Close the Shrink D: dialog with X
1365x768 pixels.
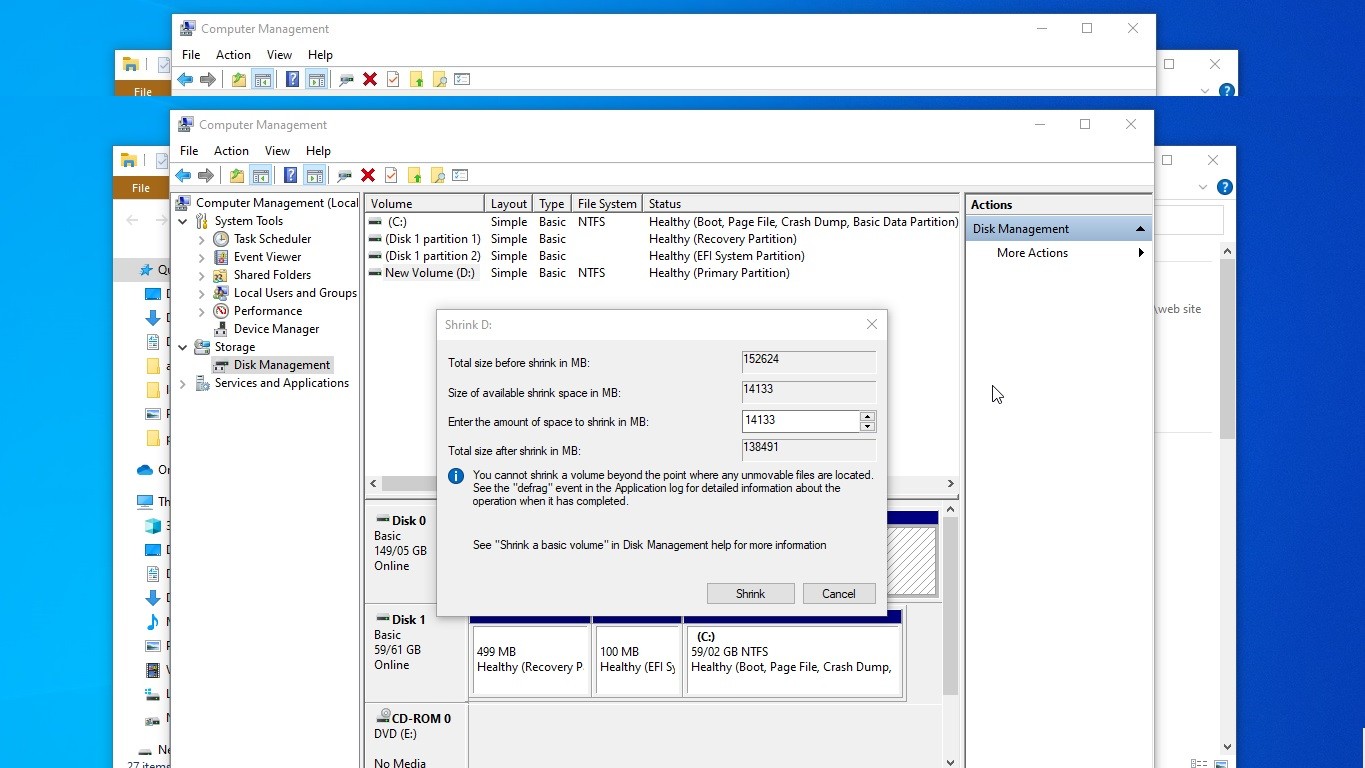[x=871, y=324]
